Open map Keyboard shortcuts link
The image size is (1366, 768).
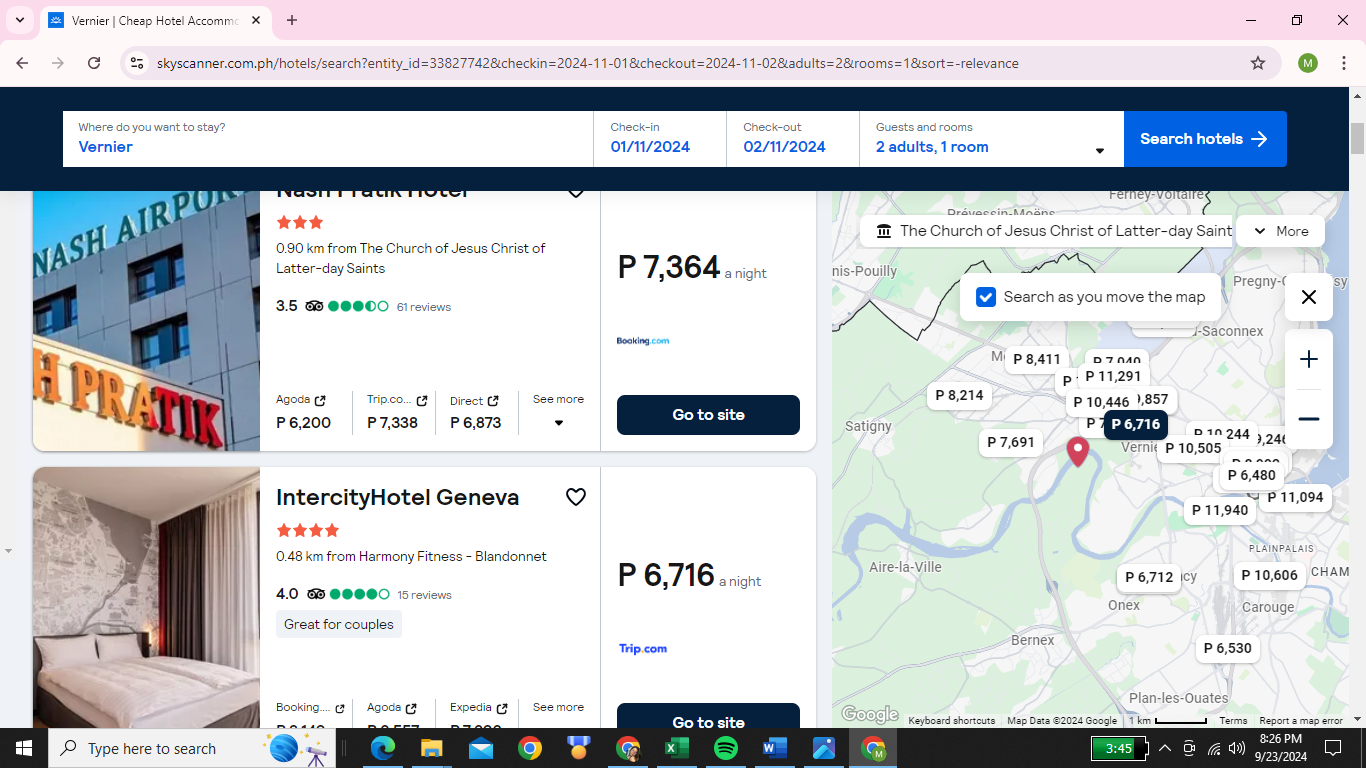[x=951, y=721]
